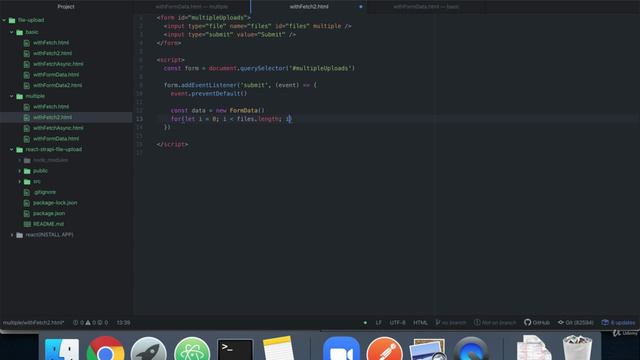Open Finder from the Dock
The width and height of the screenshot is (640, 360).
tap(62, 349)
